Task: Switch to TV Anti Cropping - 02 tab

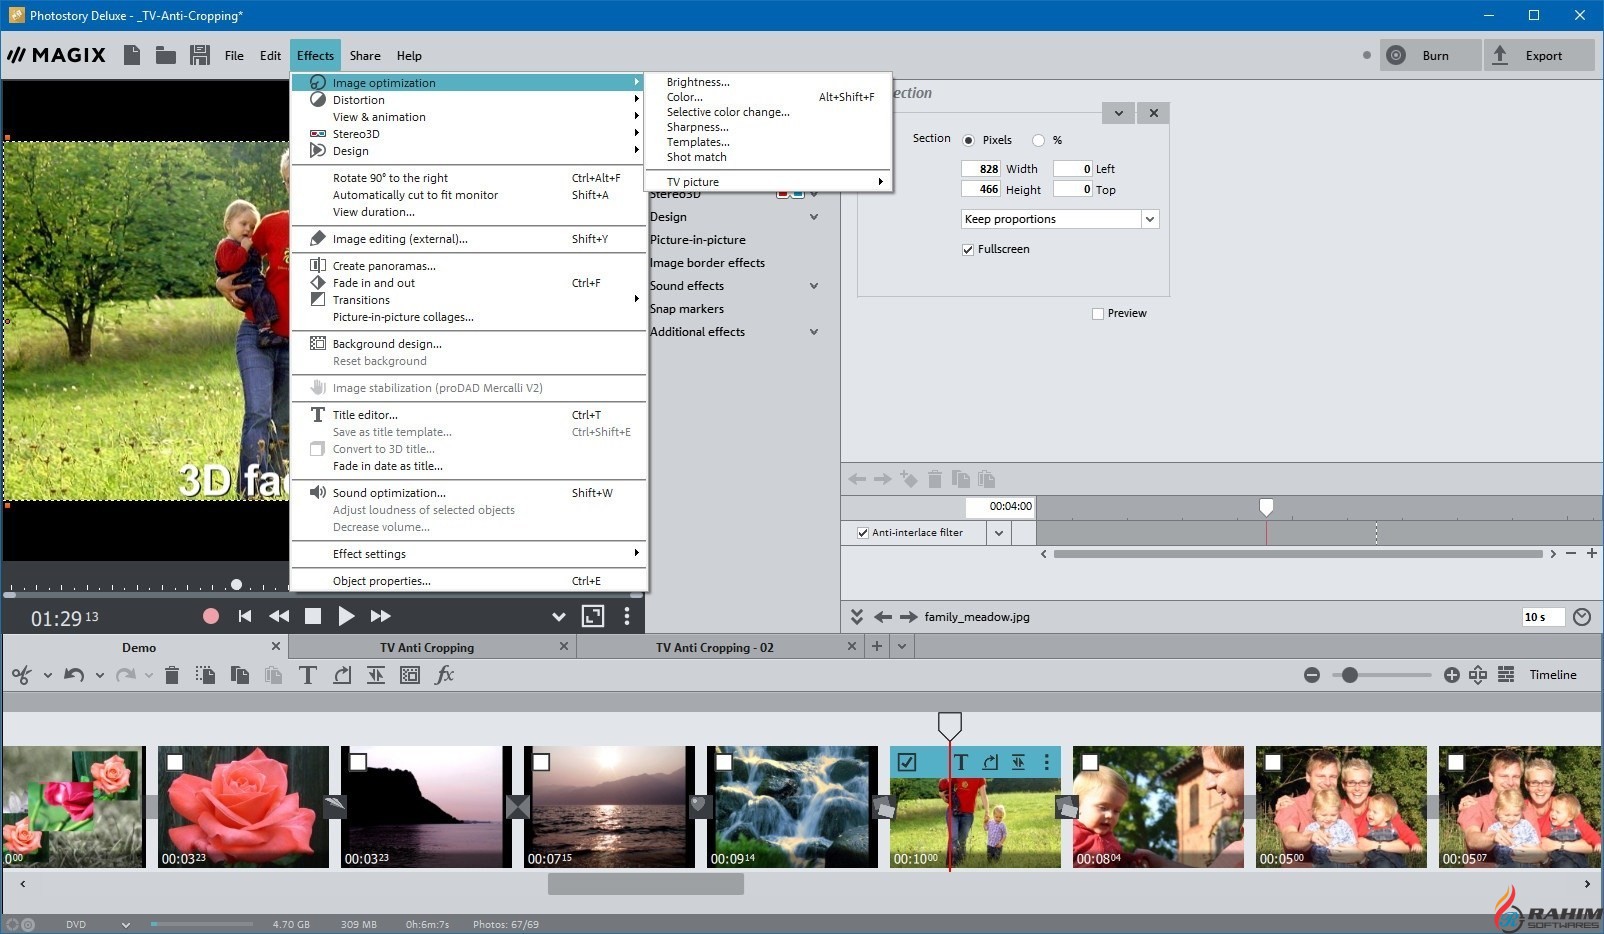Action: (714, 647)
